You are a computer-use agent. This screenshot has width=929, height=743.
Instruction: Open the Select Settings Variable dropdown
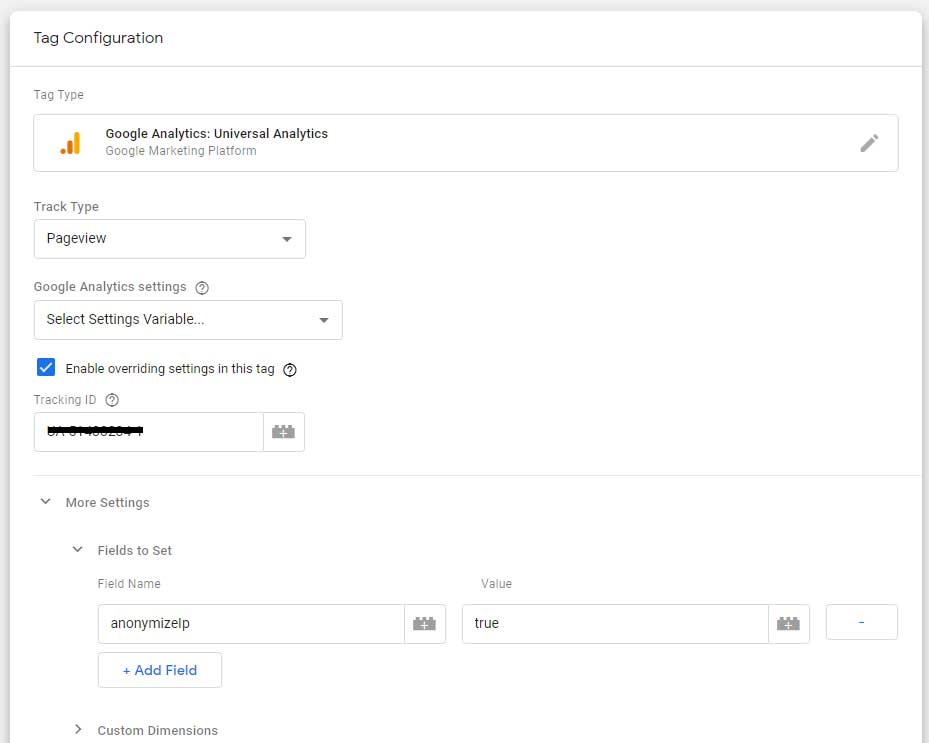point(188,320)
